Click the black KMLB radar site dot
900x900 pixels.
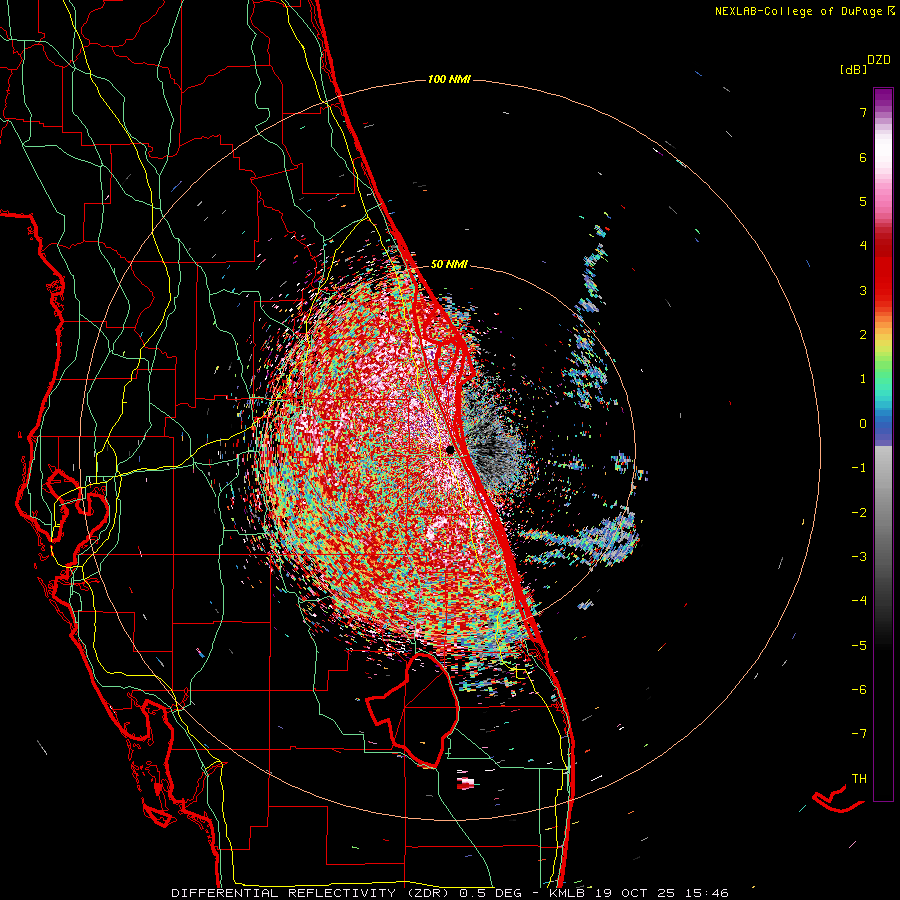tap(451, 450)
